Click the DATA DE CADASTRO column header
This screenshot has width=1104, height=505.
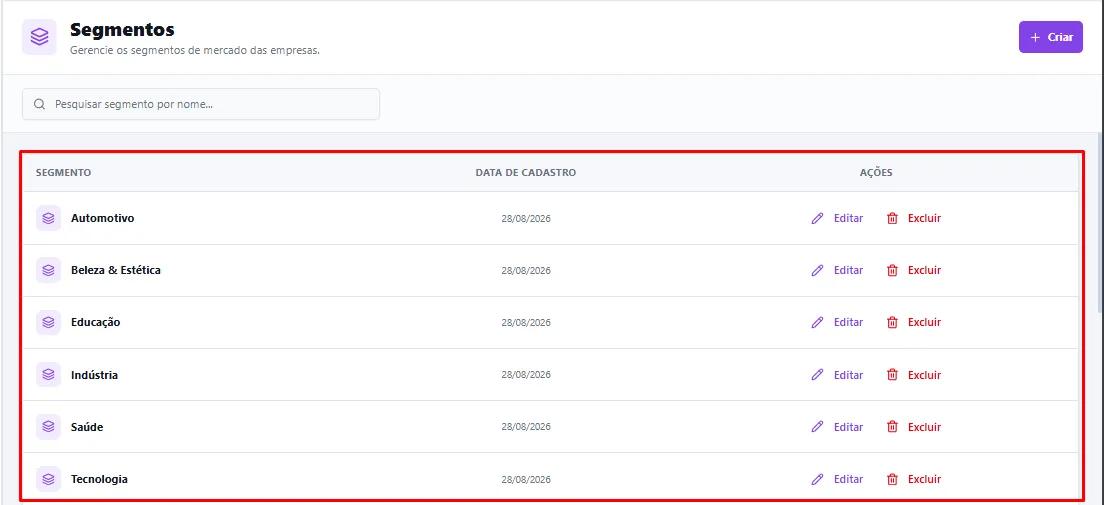526,173
